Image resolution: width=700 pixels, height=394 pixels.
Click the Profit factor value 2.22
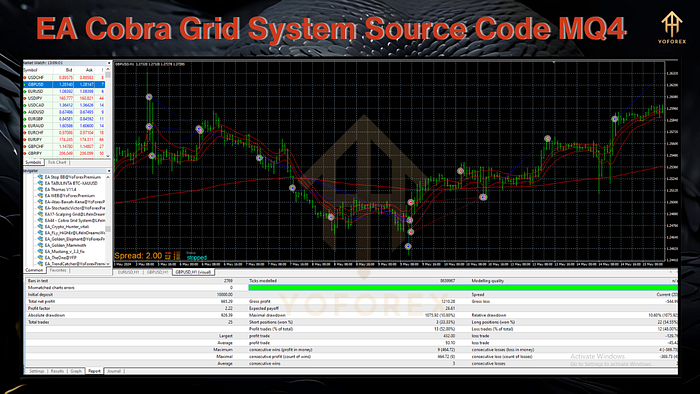[229, 308]
